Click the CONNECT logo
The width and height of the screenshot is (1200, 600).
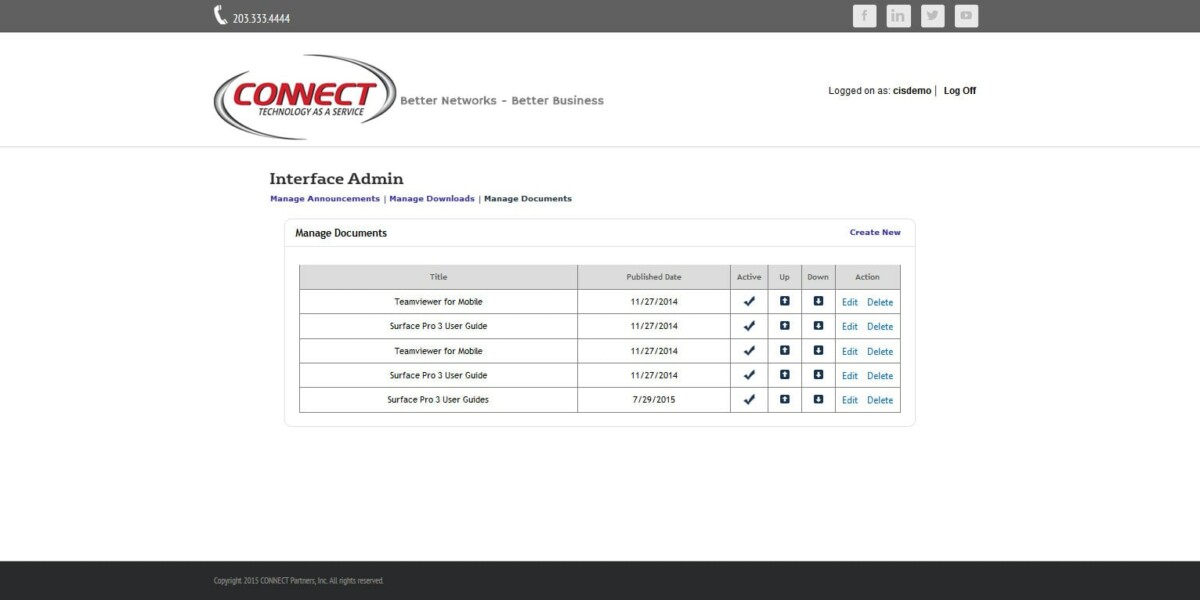(305, 97)
